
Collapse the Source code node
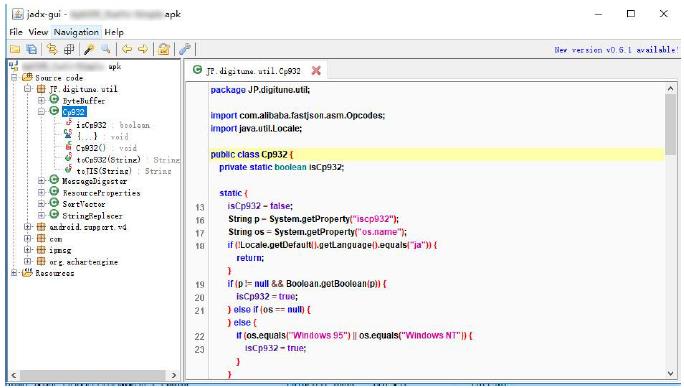(x=14, y=78)
